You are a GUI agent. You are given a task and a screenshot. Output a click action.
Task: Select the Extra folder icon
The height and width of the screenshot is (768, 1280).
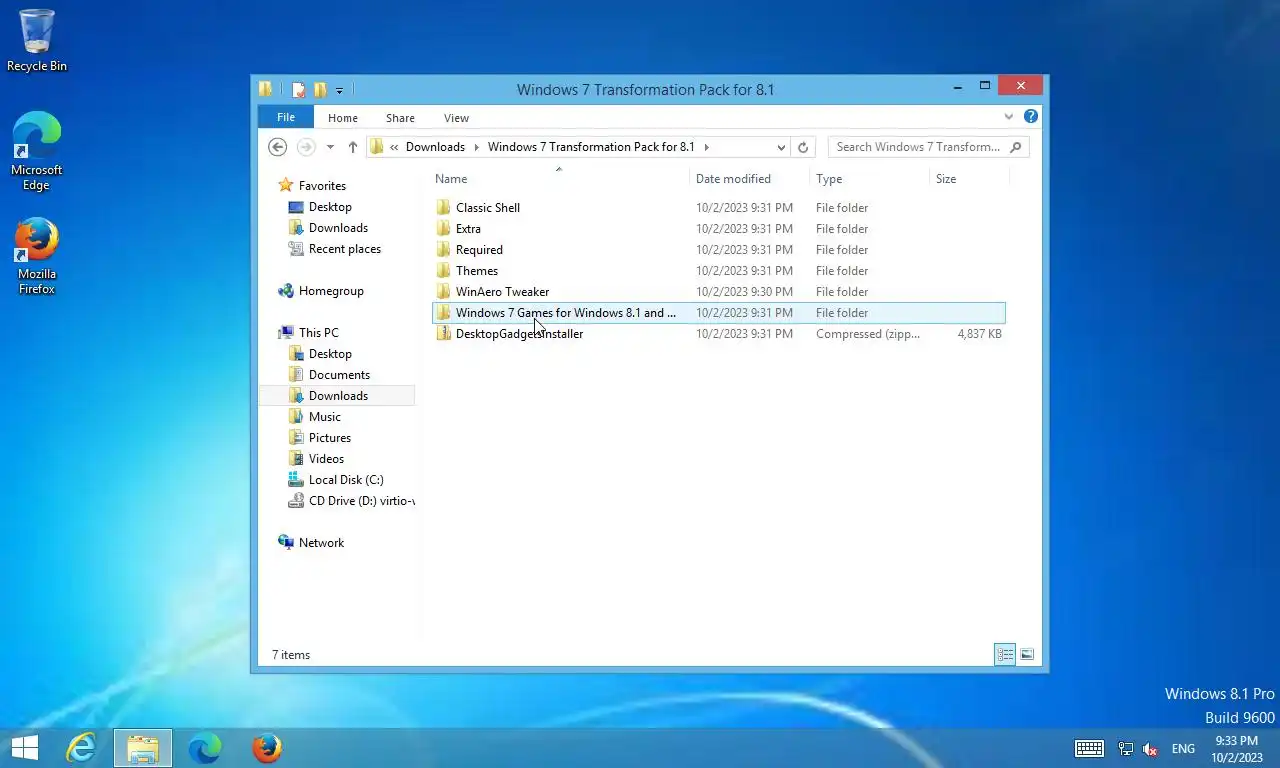(x=444, y=229)
